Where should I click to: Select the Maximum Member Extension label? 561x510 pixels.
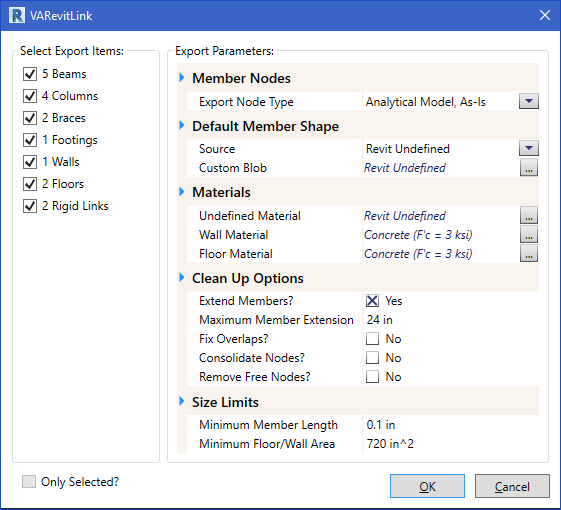(276, 320)
